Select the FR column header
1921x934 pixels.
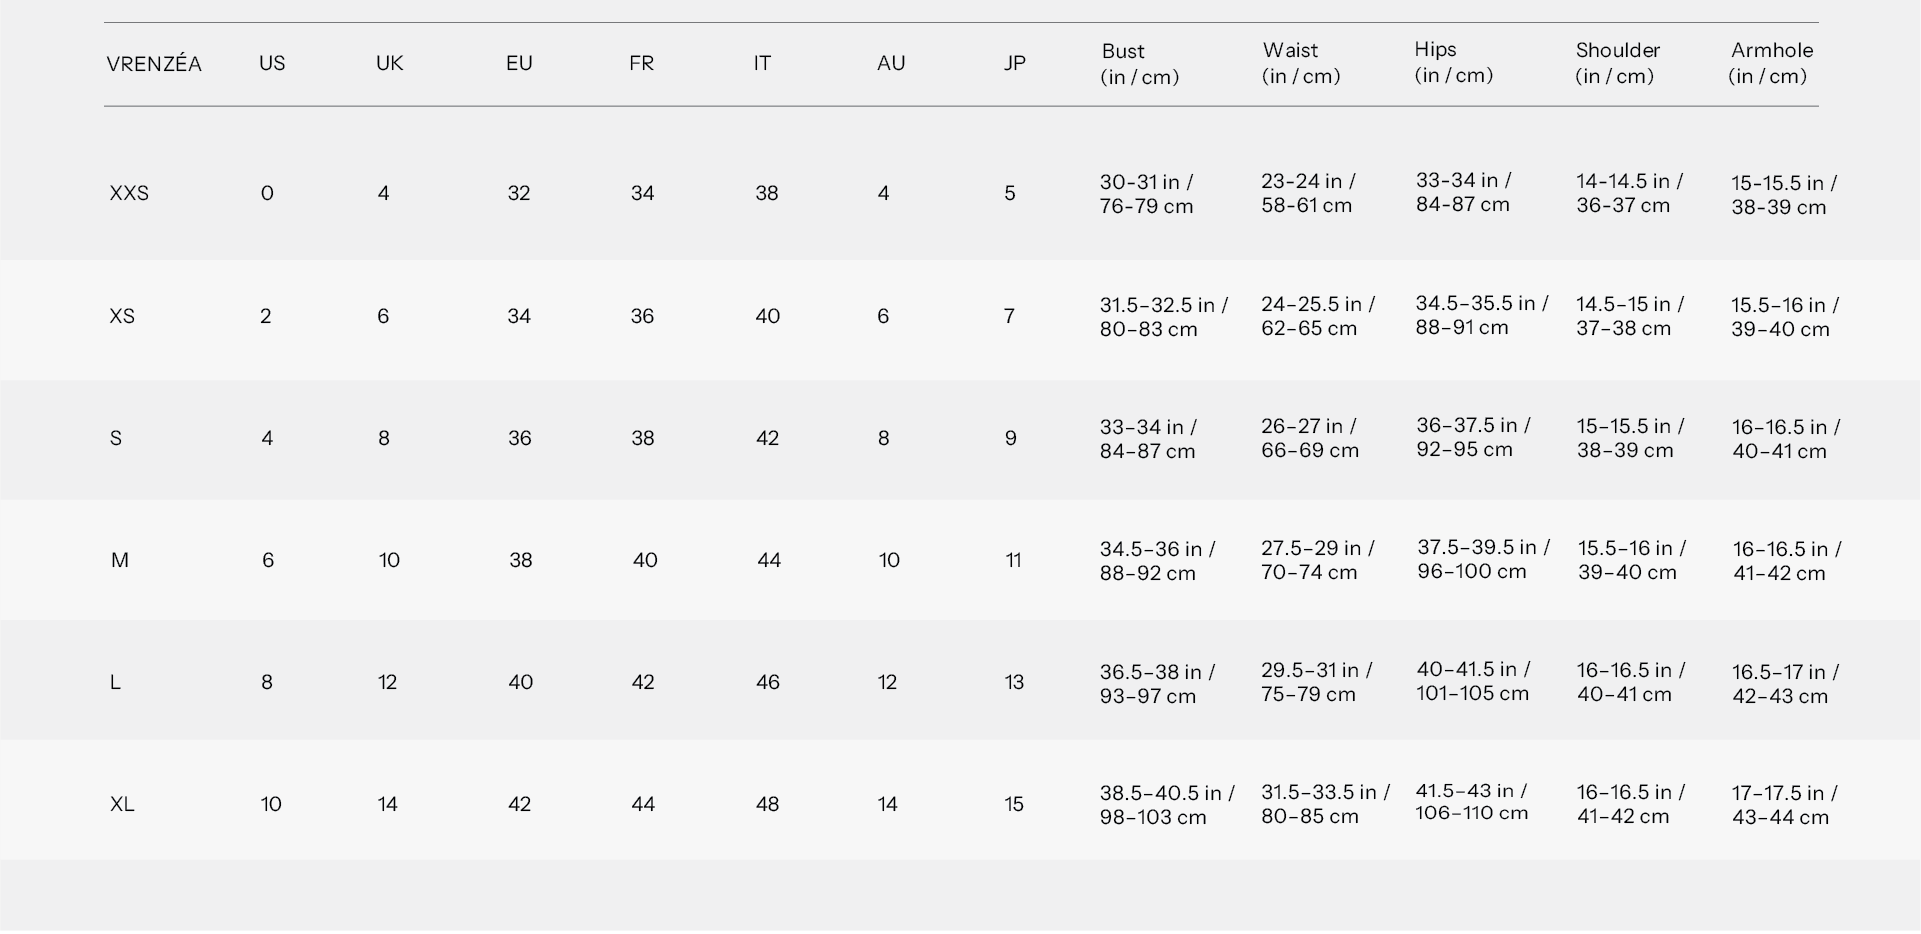coord(641,63)
